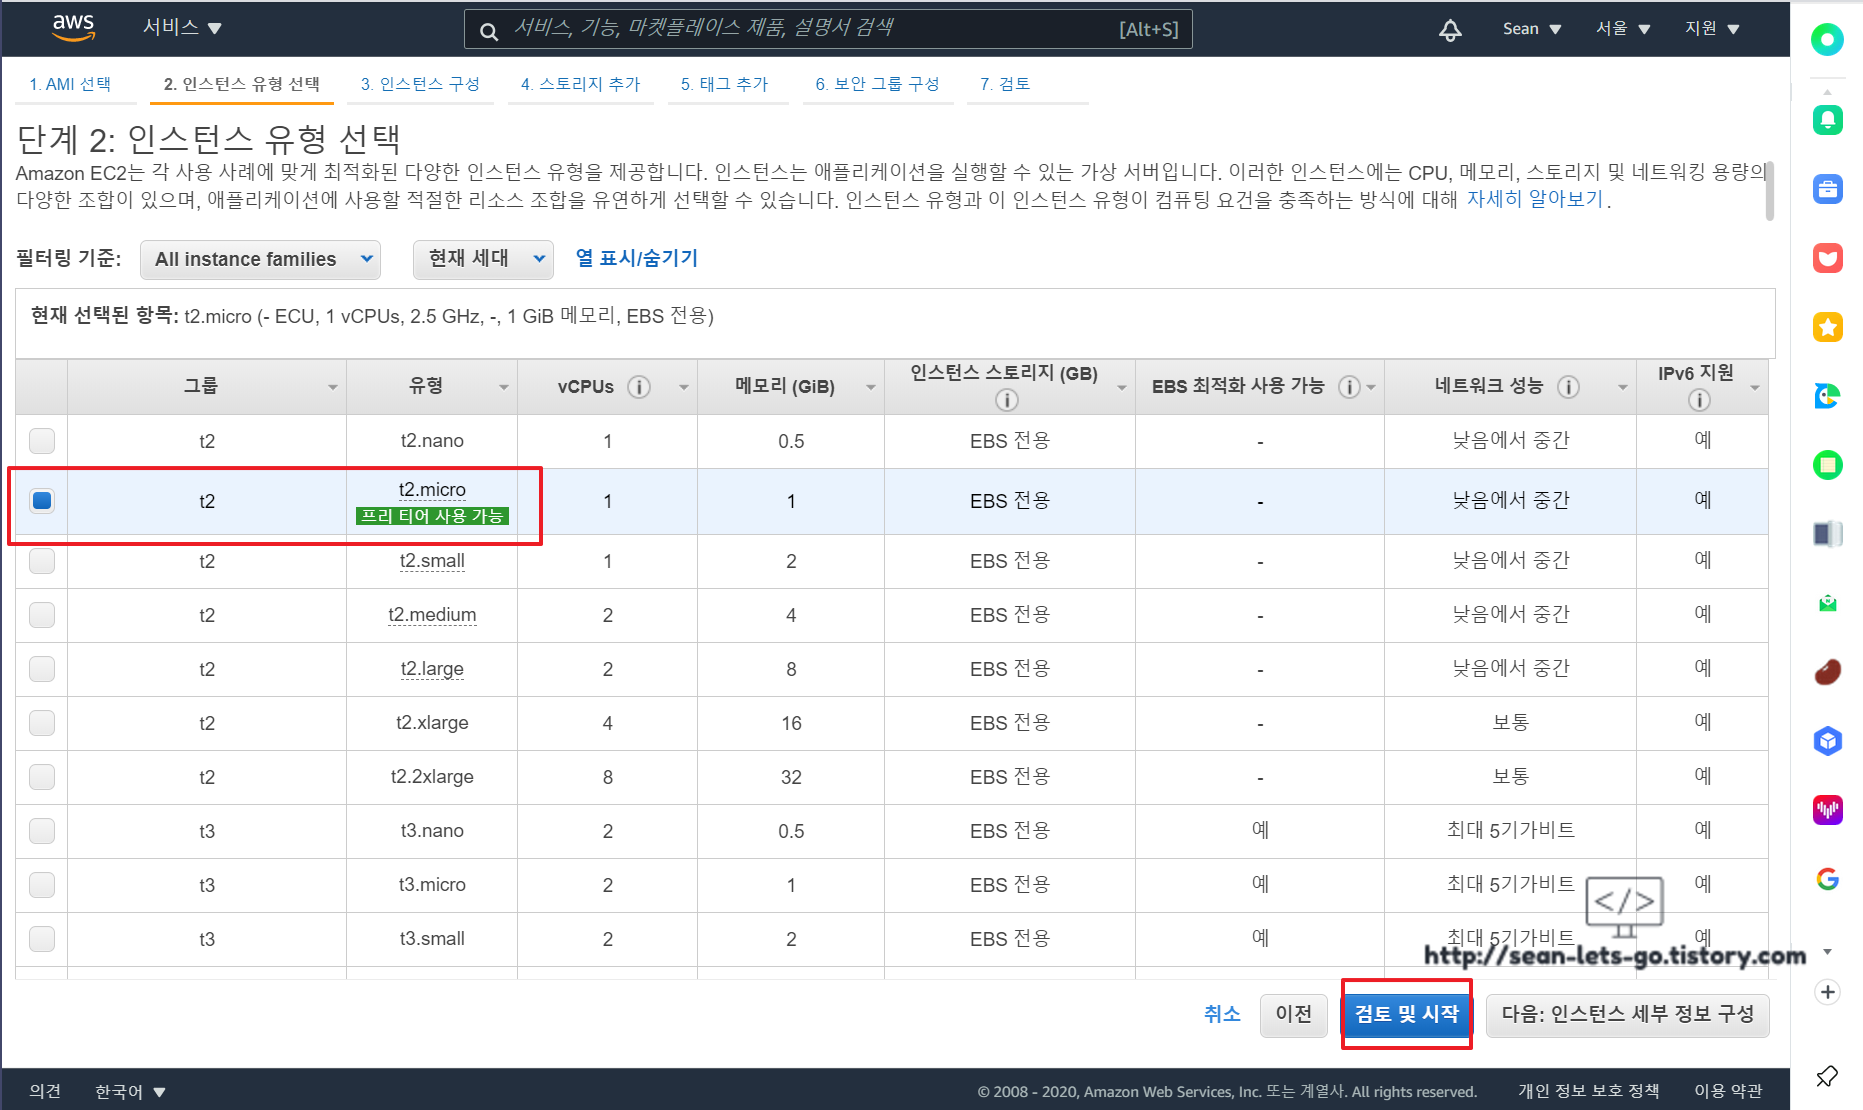Open the green bell sidebar icon
1863x1110 pixels.
(1827, 120)
